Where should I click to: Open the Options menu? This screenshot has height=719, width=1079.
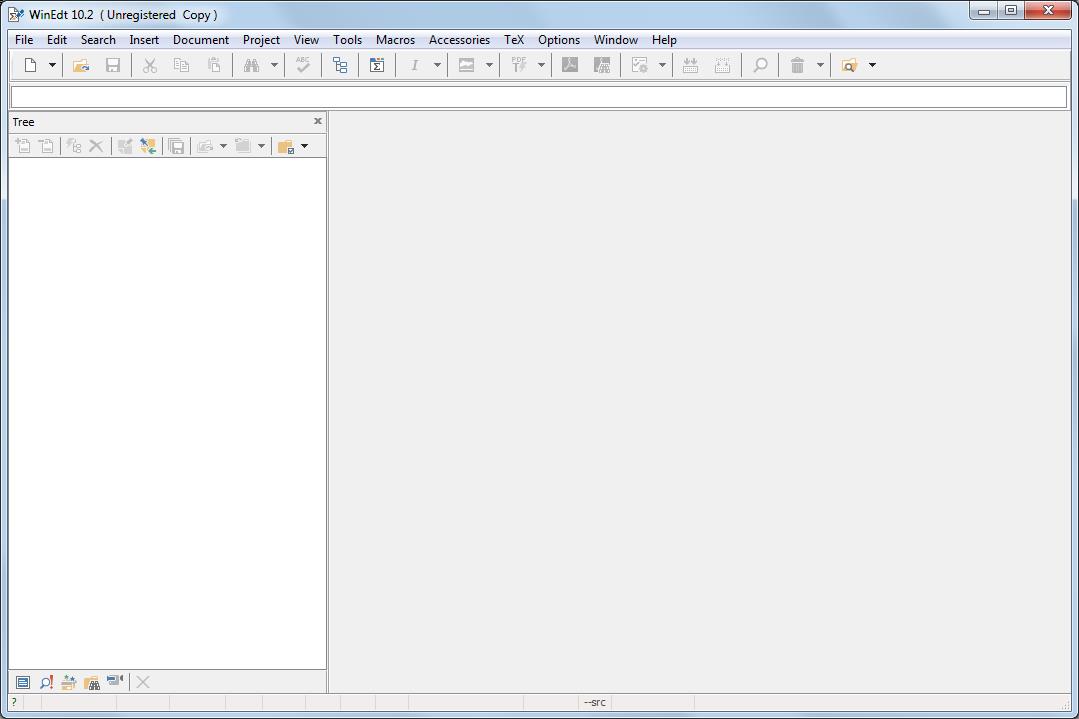click(559, 40)
